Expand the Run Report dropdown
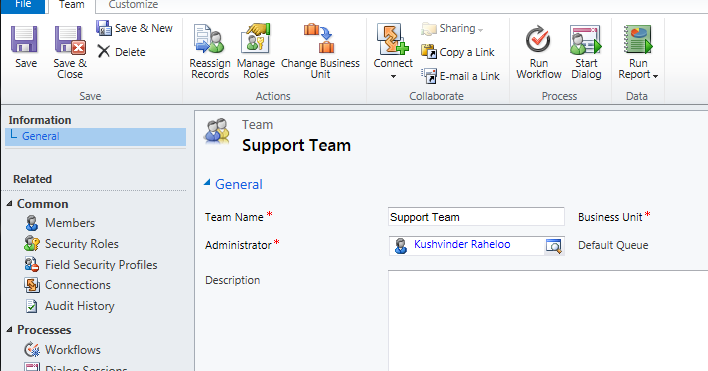 click(638, 52)
